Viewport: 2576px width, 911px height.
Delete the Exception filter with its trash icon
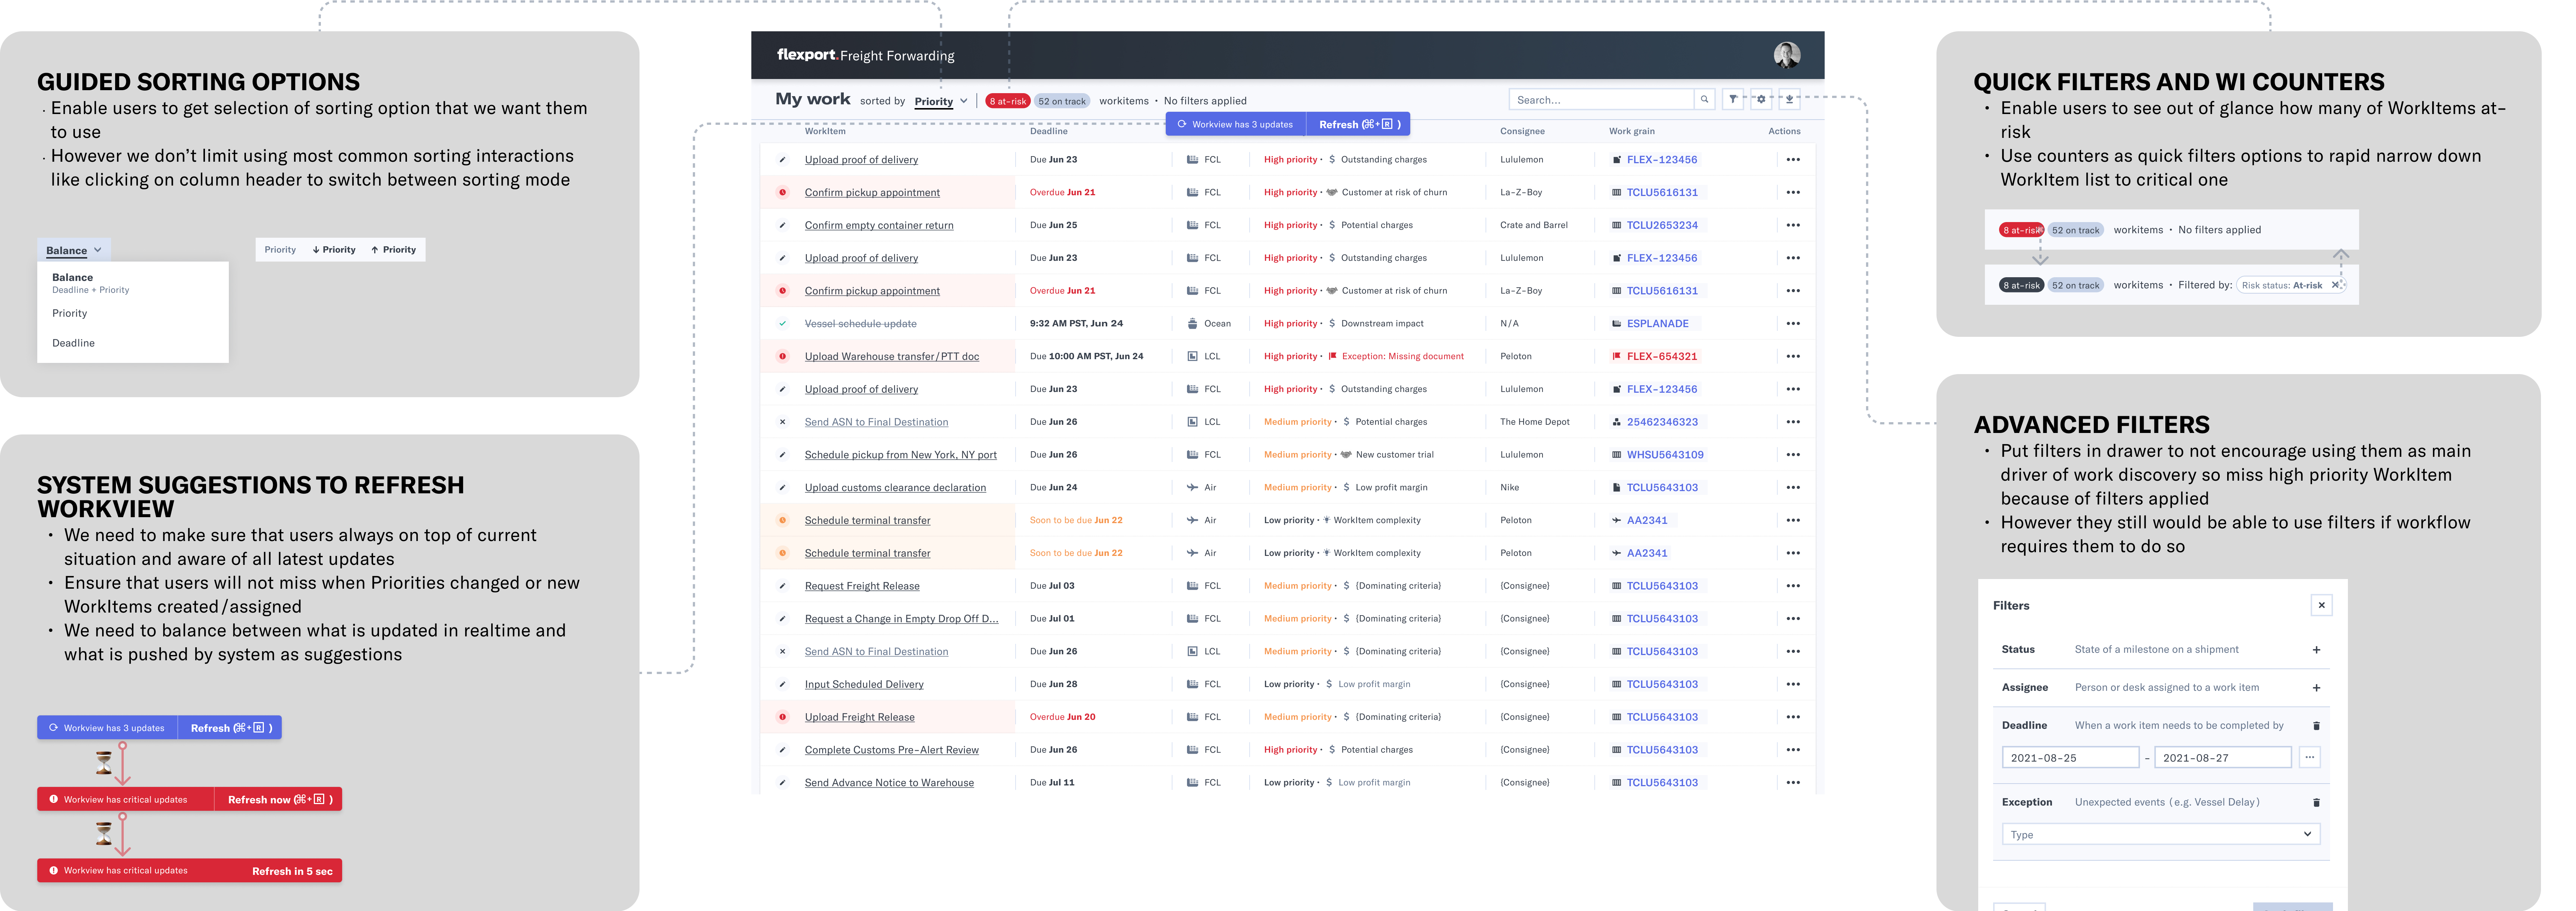pos(2316,802)
